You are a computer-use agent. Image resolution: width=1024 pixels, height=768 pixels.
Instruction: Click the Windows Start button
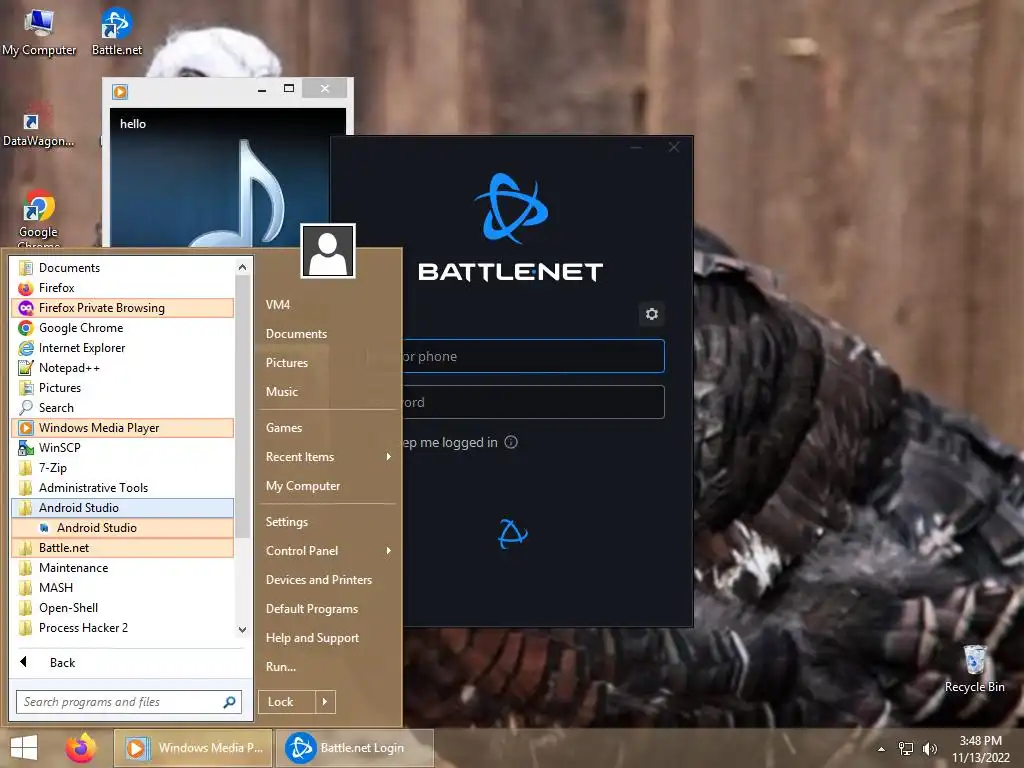[24, 748]
